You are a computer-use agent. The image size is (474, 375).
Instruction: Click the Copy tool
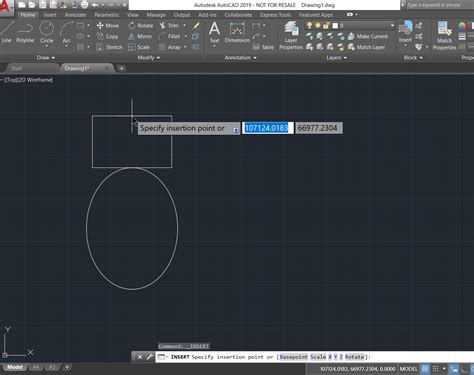tap(107, 36)
